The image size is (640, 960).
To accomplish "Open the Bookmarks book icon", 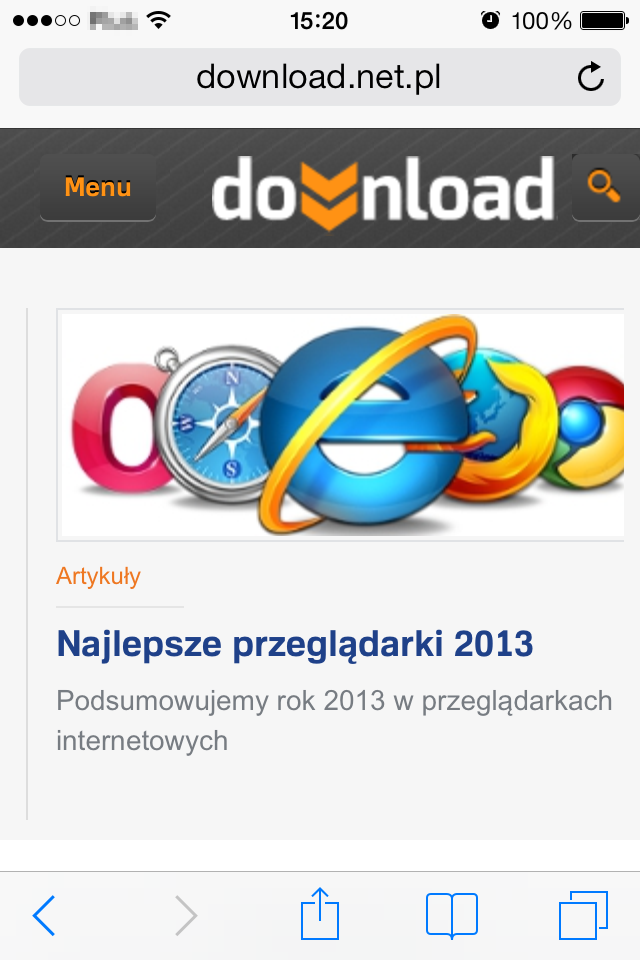I will point(452,915).
